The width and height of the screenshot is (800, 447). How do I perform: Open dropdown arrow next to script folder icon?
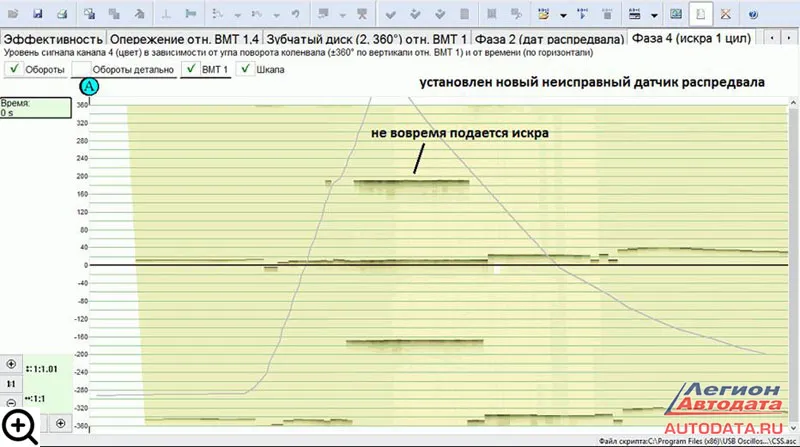coord(563,15)
